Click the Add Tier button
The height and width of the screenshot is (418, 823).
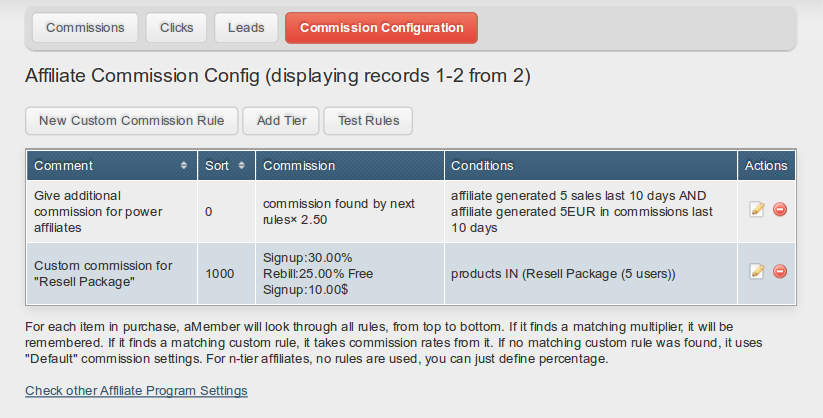click(281, 121)
